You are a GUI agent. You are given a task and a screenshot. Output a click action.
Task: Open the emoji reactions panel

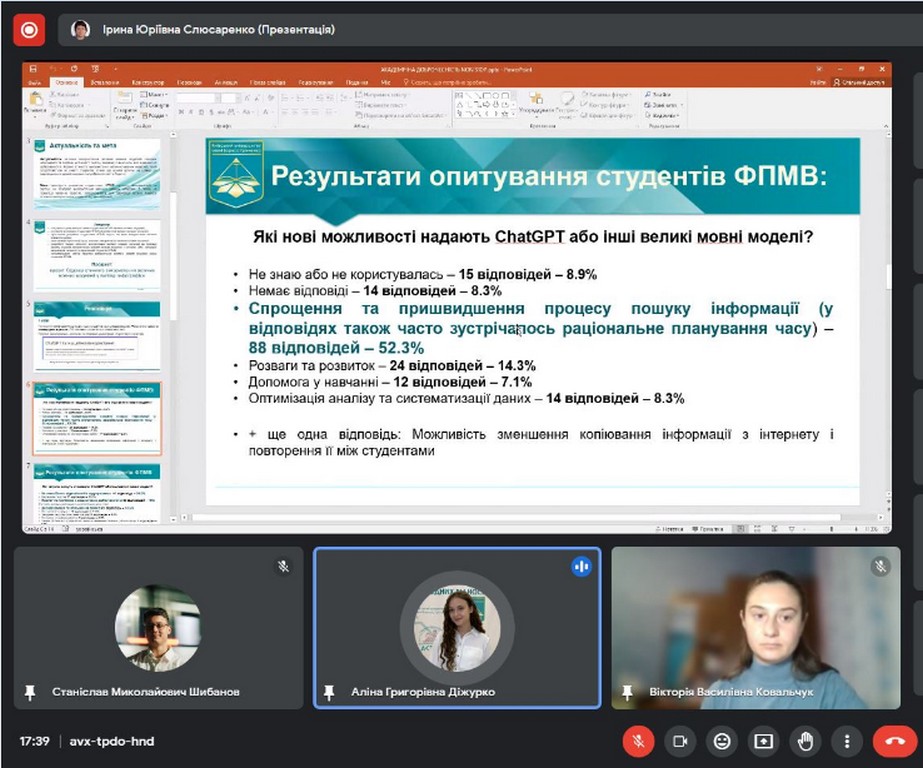(721, 741)
